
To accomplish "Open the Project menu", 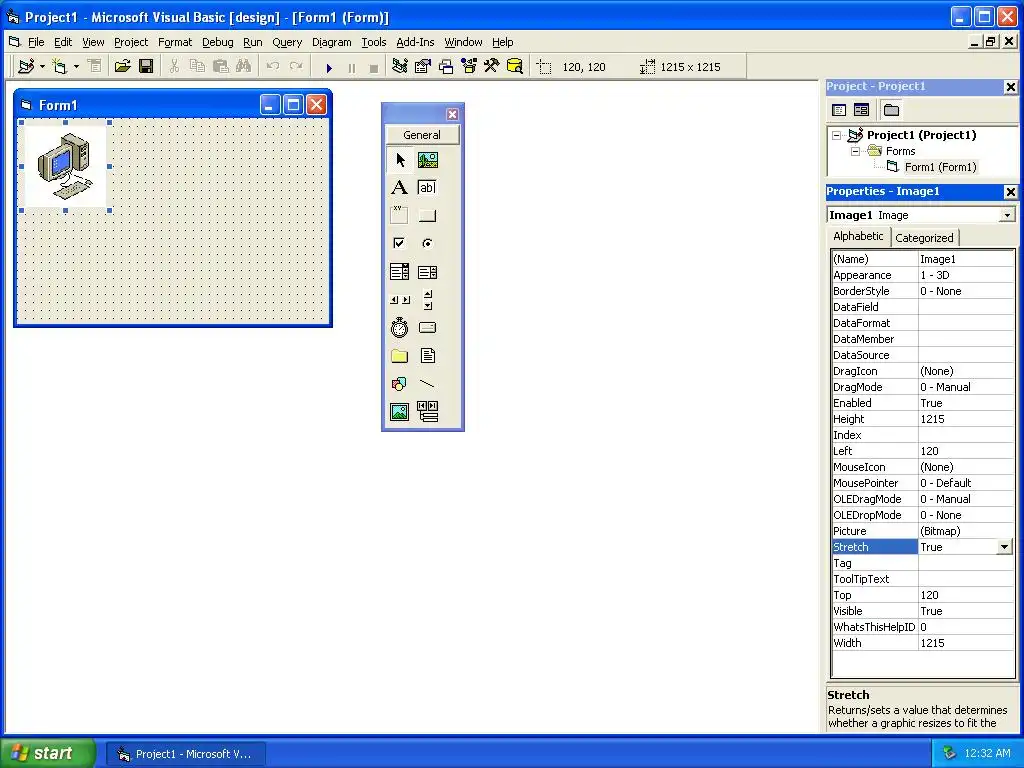I will coord(131,42).
